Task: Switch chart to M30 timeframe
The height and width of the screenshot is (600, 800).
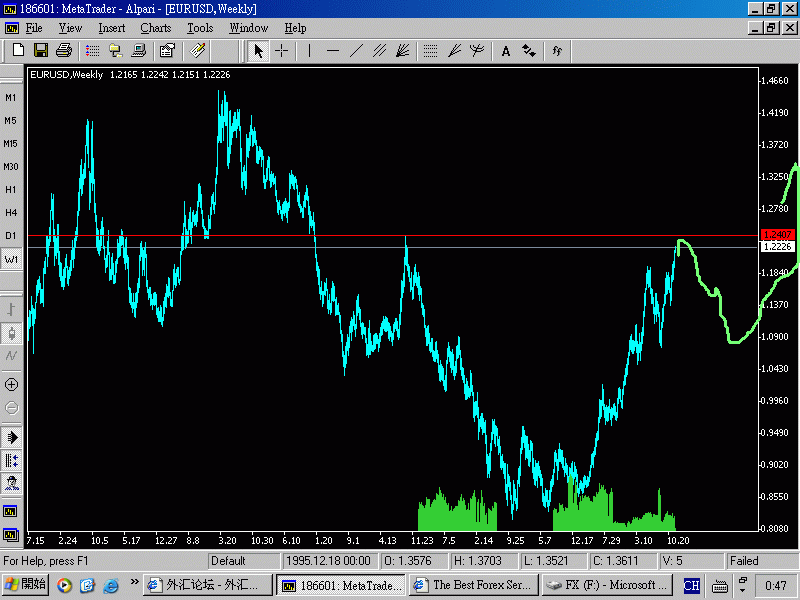Action: (11, 166)
